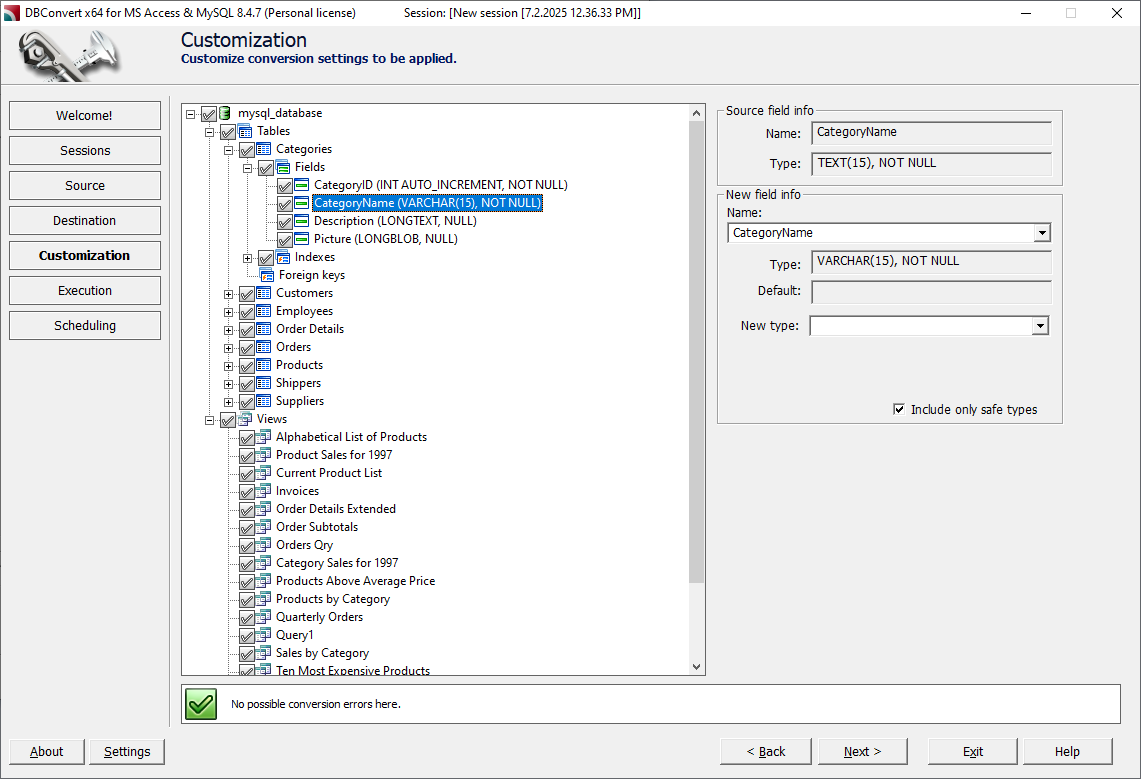Open the Settings dialog

126,751
